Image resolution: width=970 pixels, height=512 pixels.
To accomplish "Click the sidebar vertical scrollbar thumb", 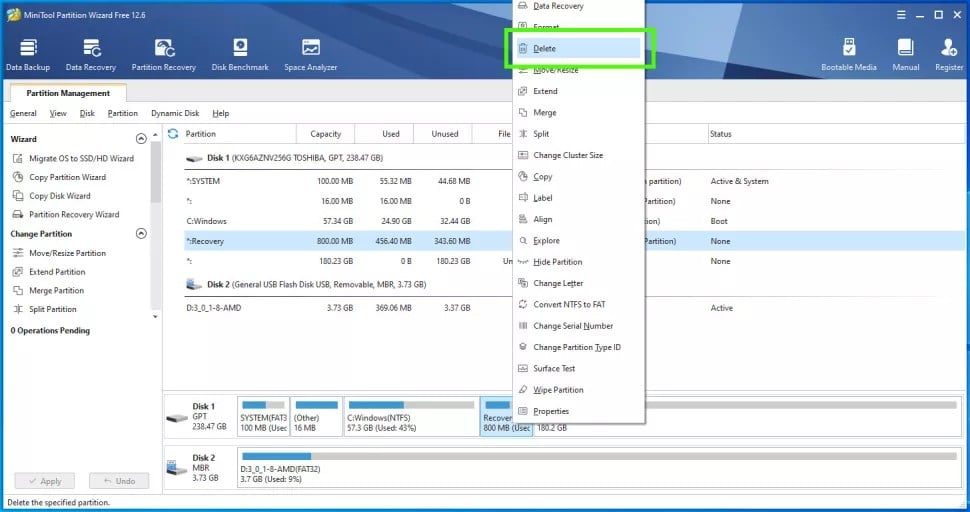I will [155, 172].
